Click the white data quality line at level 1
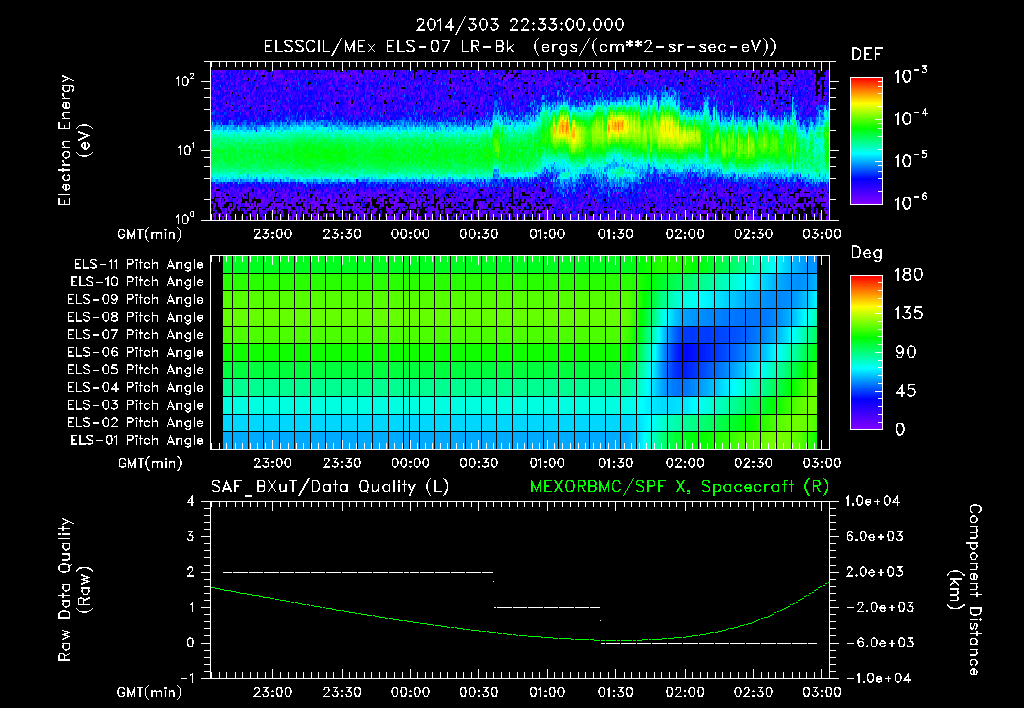The image size is (1024, 708). pos(547,607)
